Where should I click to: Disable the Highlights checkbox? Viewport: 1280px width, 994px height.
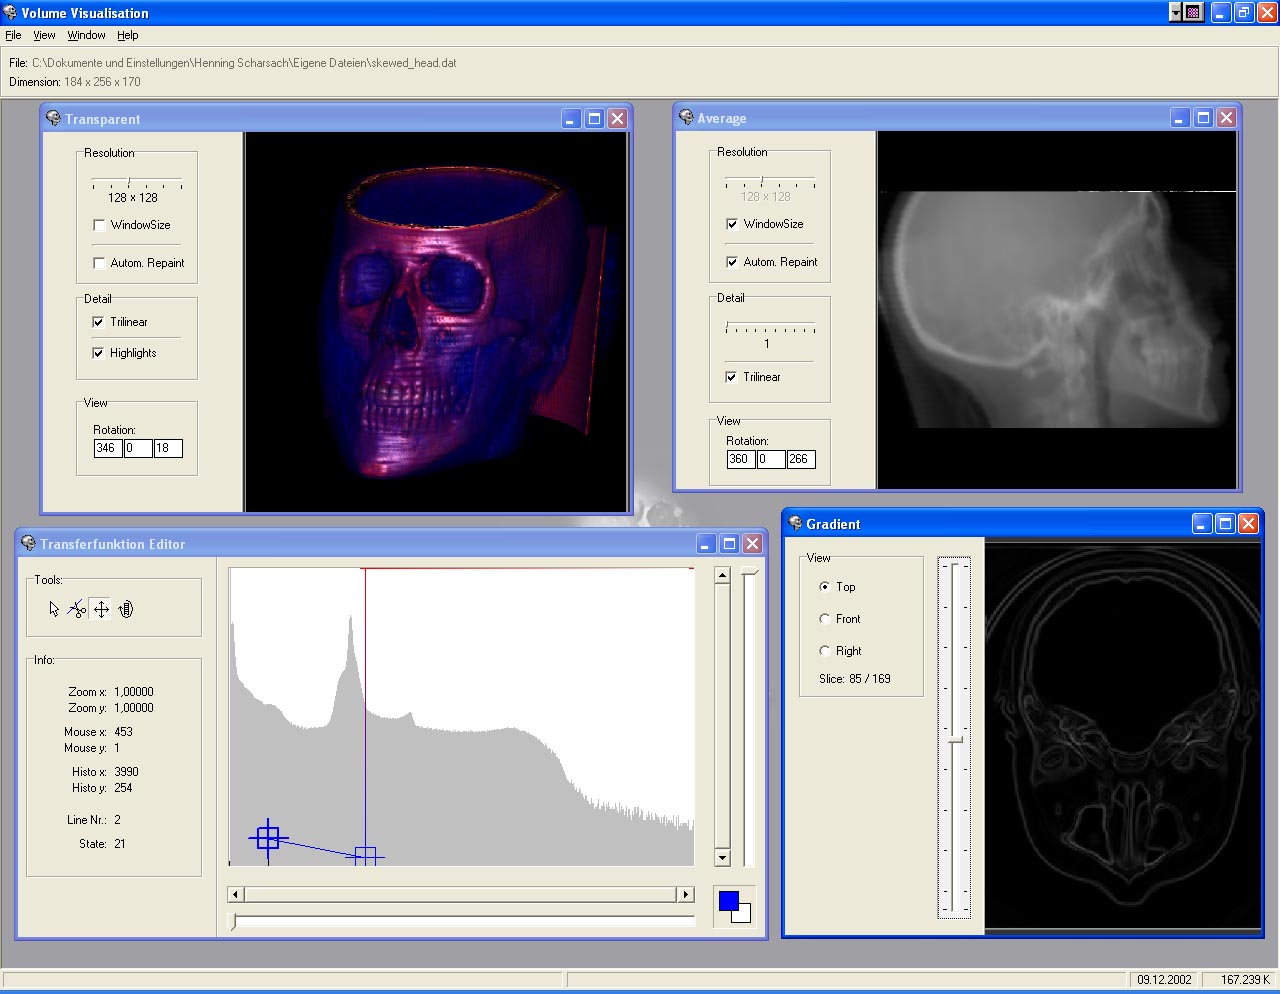pyautogui.click(x=99, y=353)
